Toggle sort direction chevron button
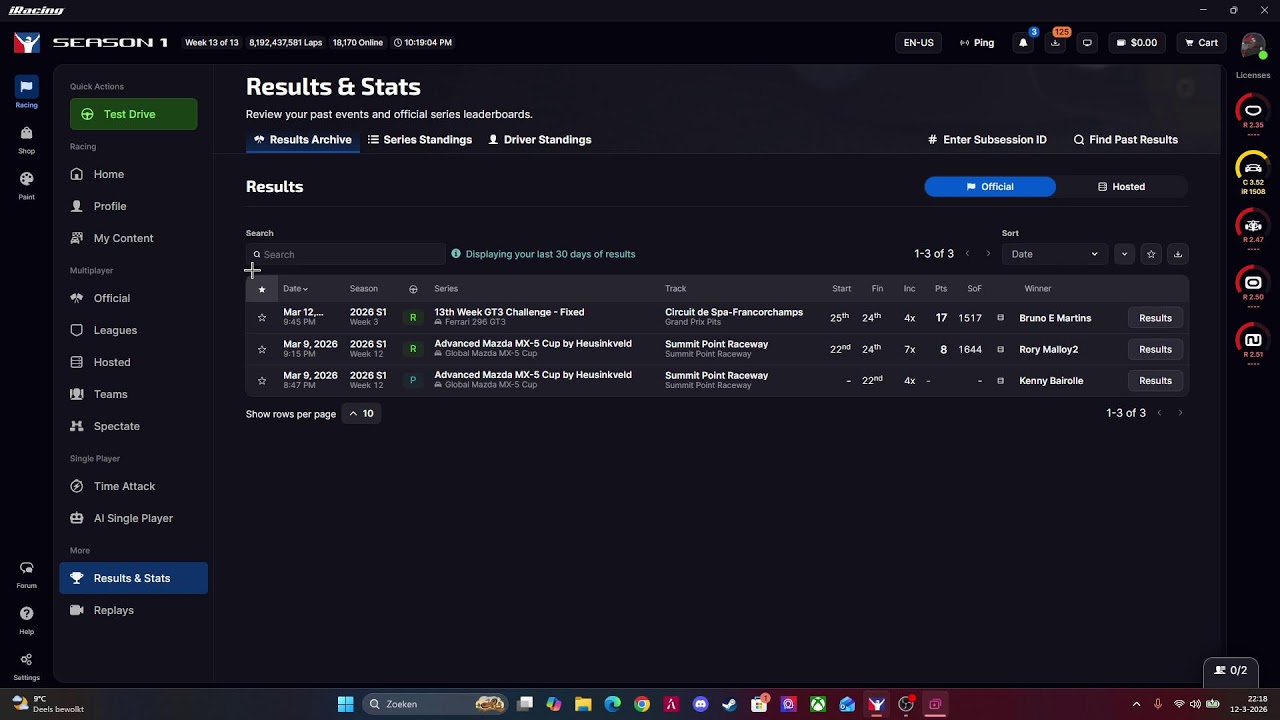Screen dimensions: 1280x720 click(x=1124, y=254)
